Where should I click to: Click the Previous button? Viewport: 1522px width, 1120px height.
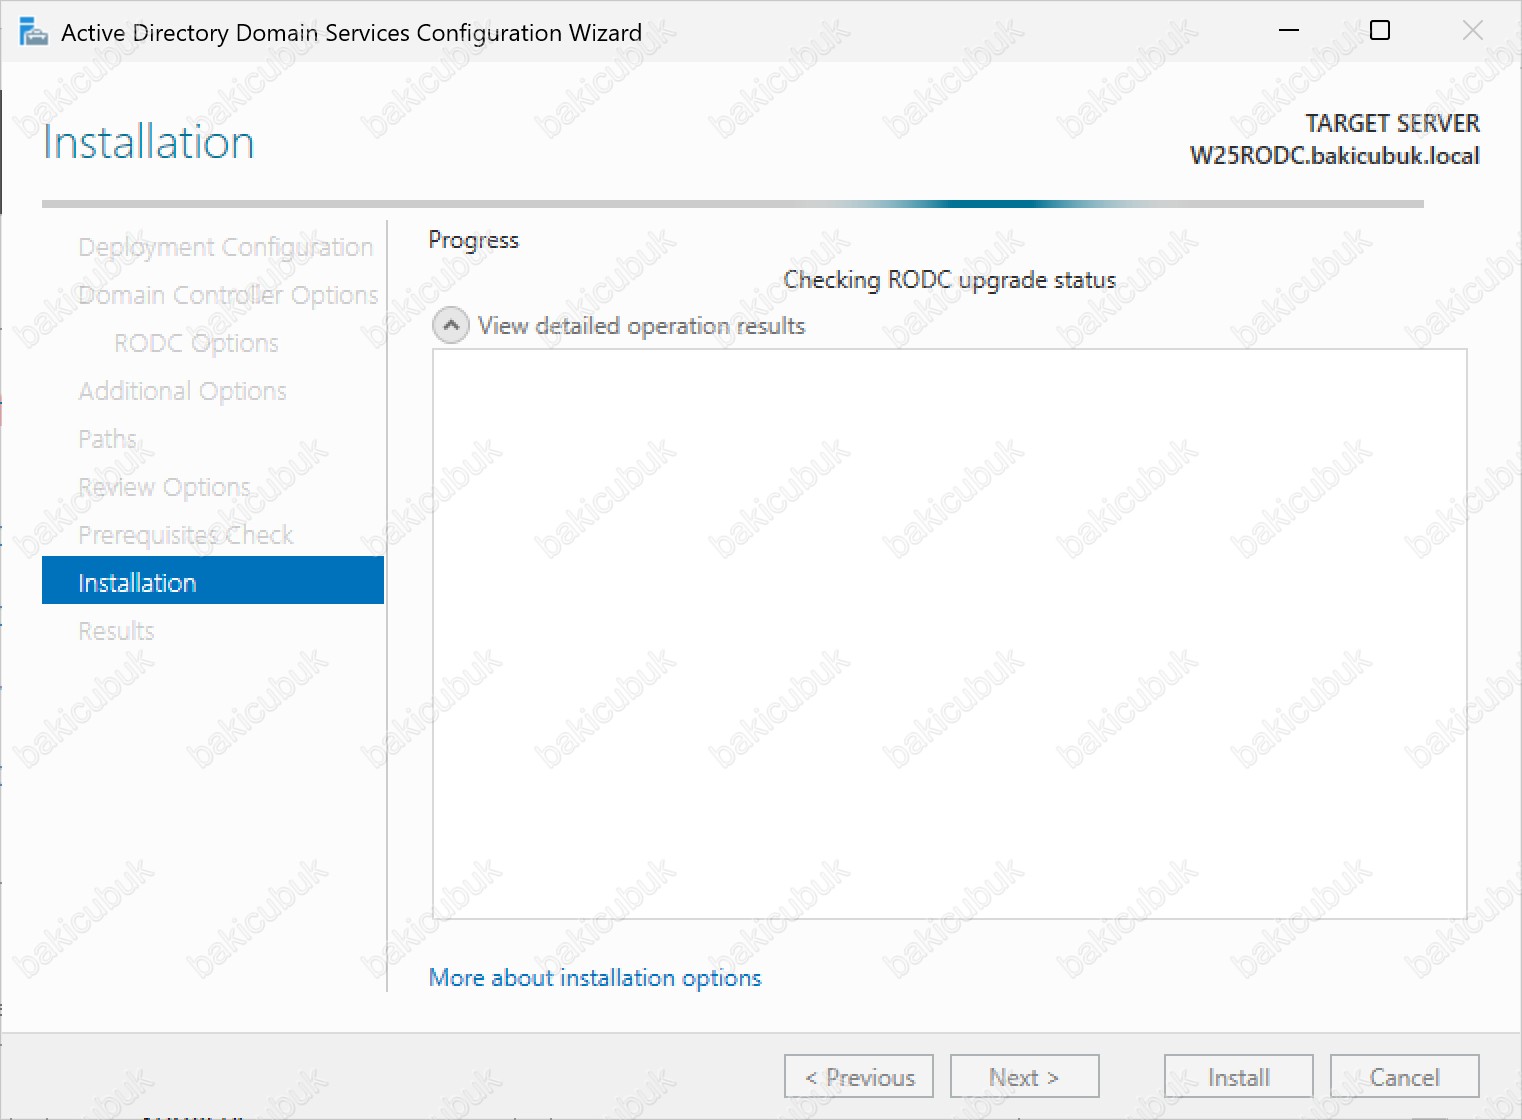(859, 1077)
